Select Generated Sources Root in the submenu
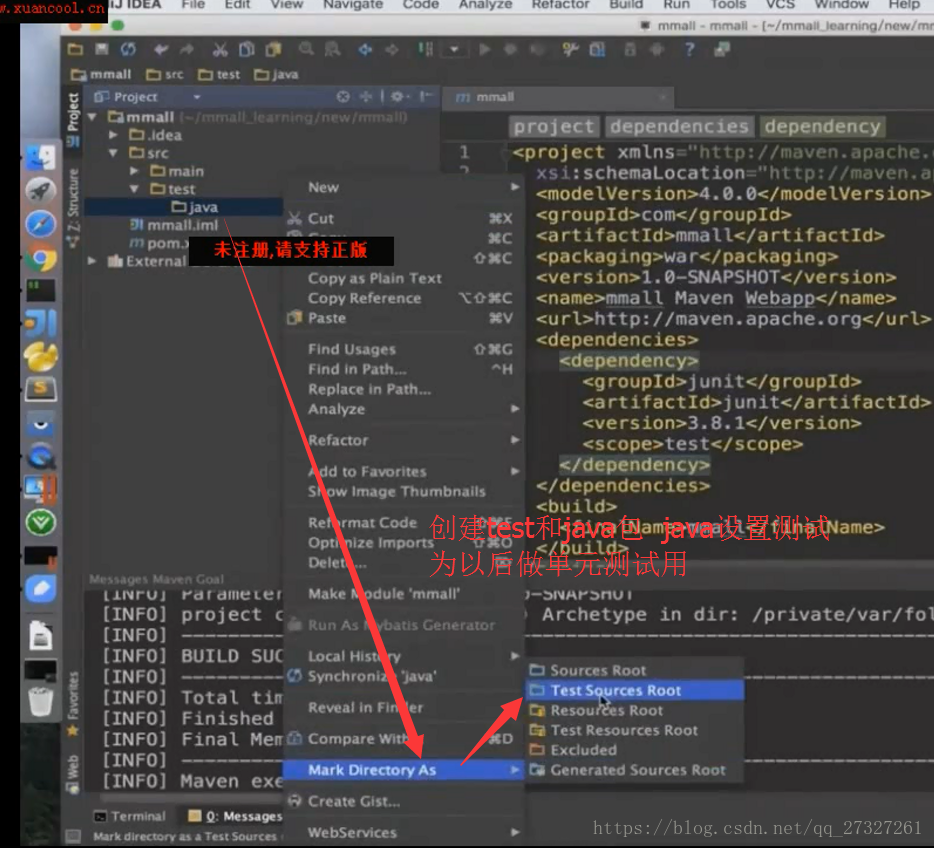Image resolution: width=934 pixels, height=848 pixels. pos(635,770)
